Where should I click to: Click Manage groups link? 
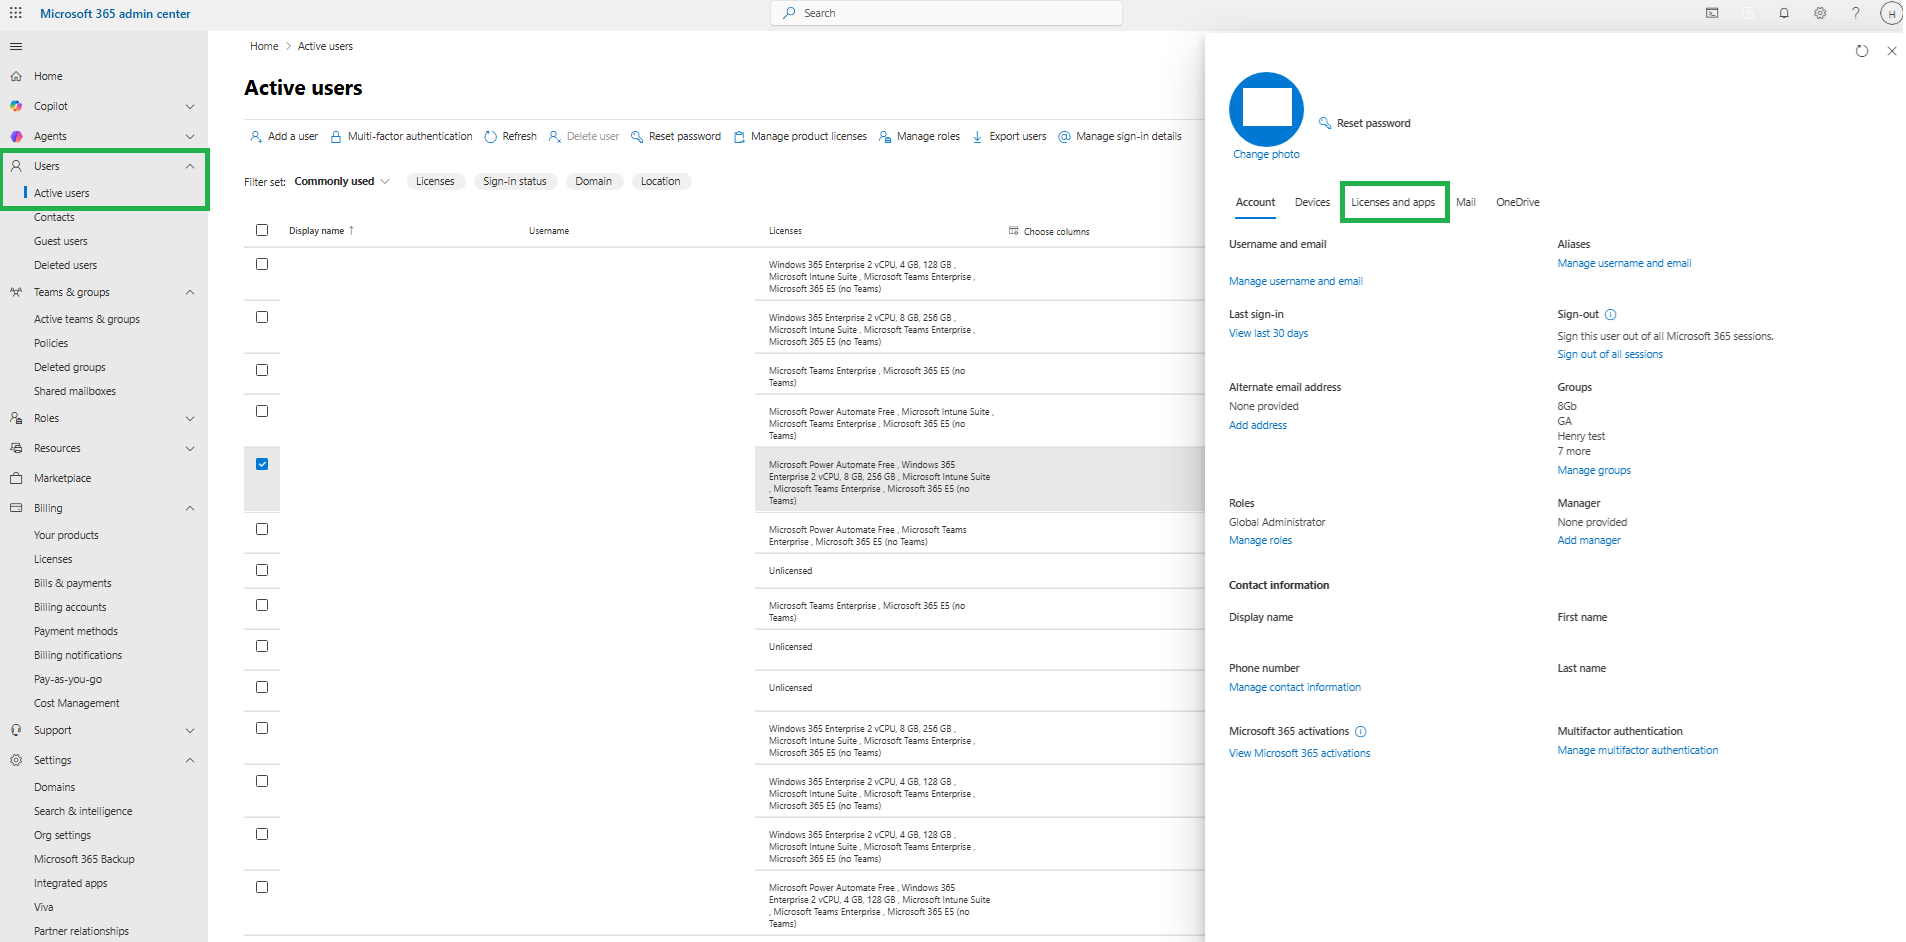point(1594,470)
